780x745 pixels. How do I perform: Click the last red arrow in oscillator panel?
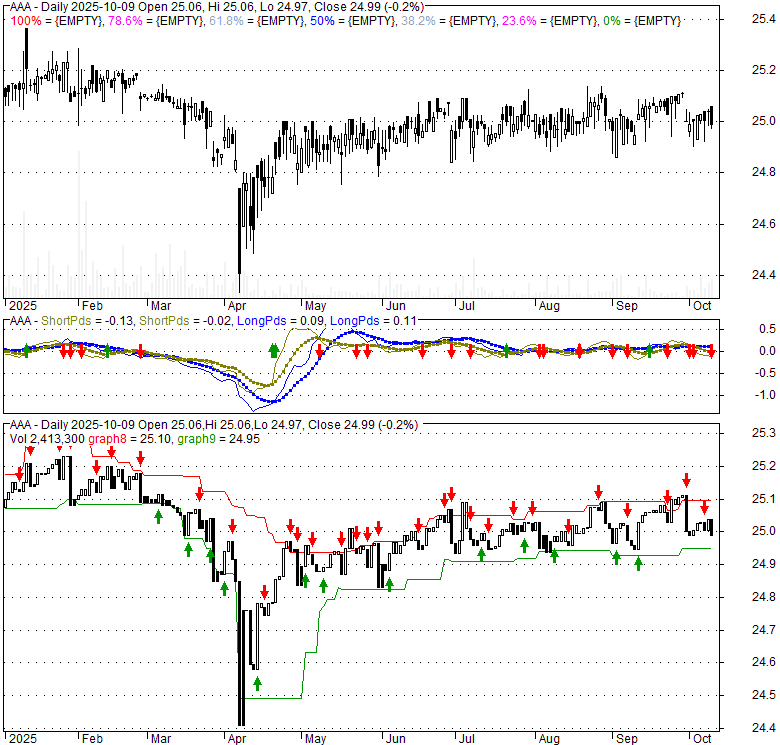coord(711,351)
